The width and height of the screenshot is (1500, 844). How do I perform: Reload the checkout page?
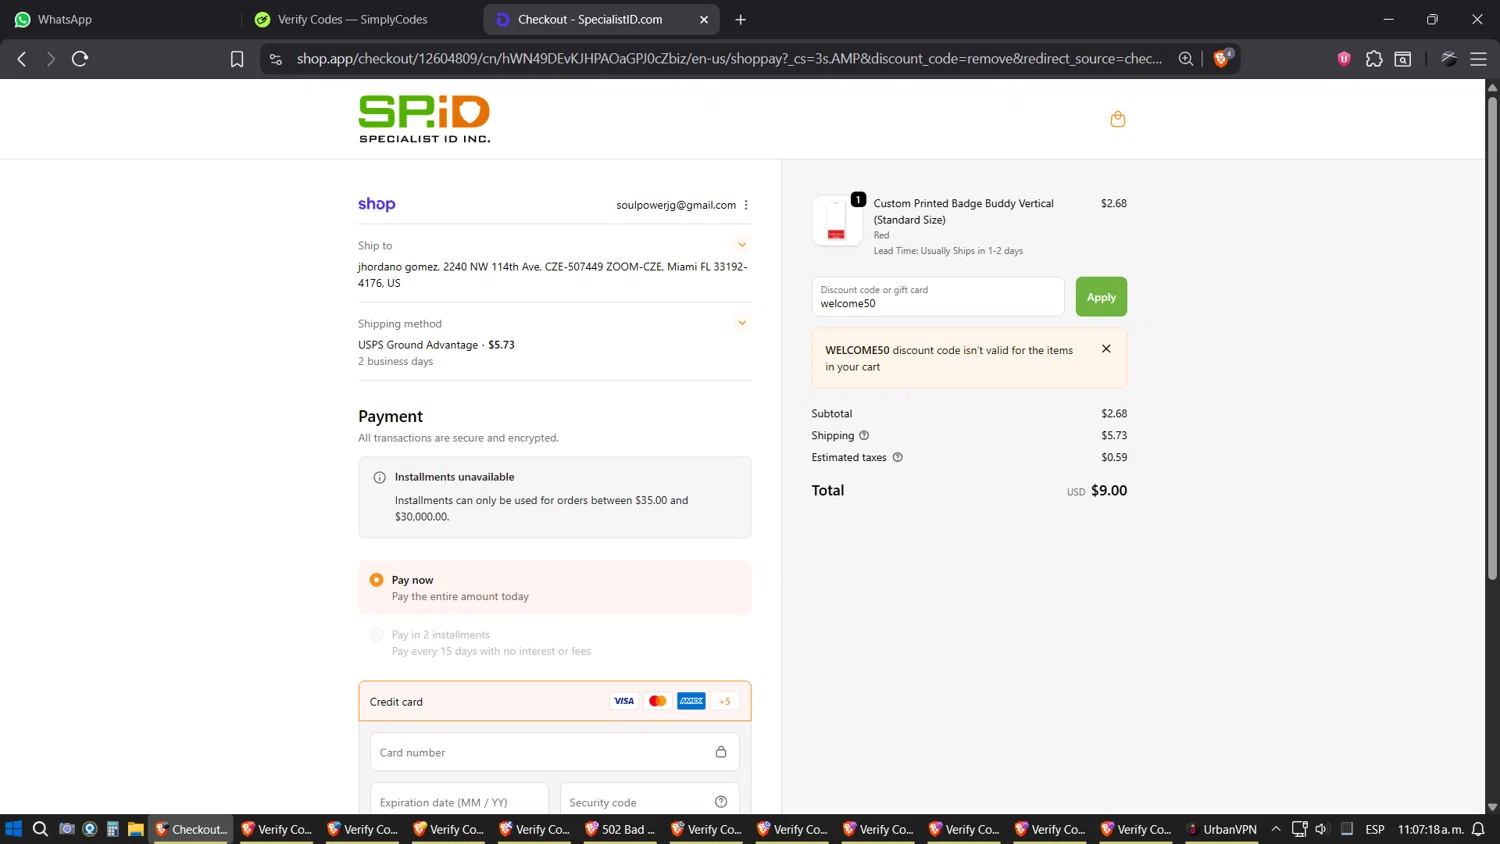click(x=80, y=59)
